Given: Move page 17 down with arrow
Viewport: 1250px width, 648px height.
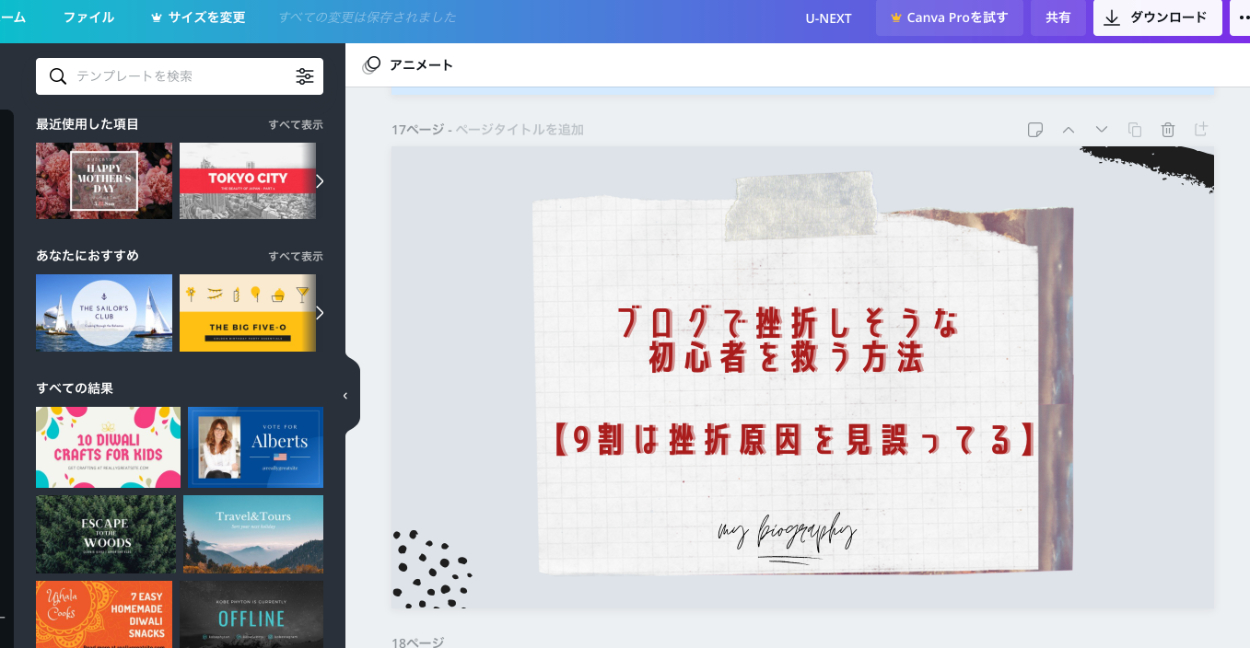Looking at the screenshot, I should [1101, 130].
